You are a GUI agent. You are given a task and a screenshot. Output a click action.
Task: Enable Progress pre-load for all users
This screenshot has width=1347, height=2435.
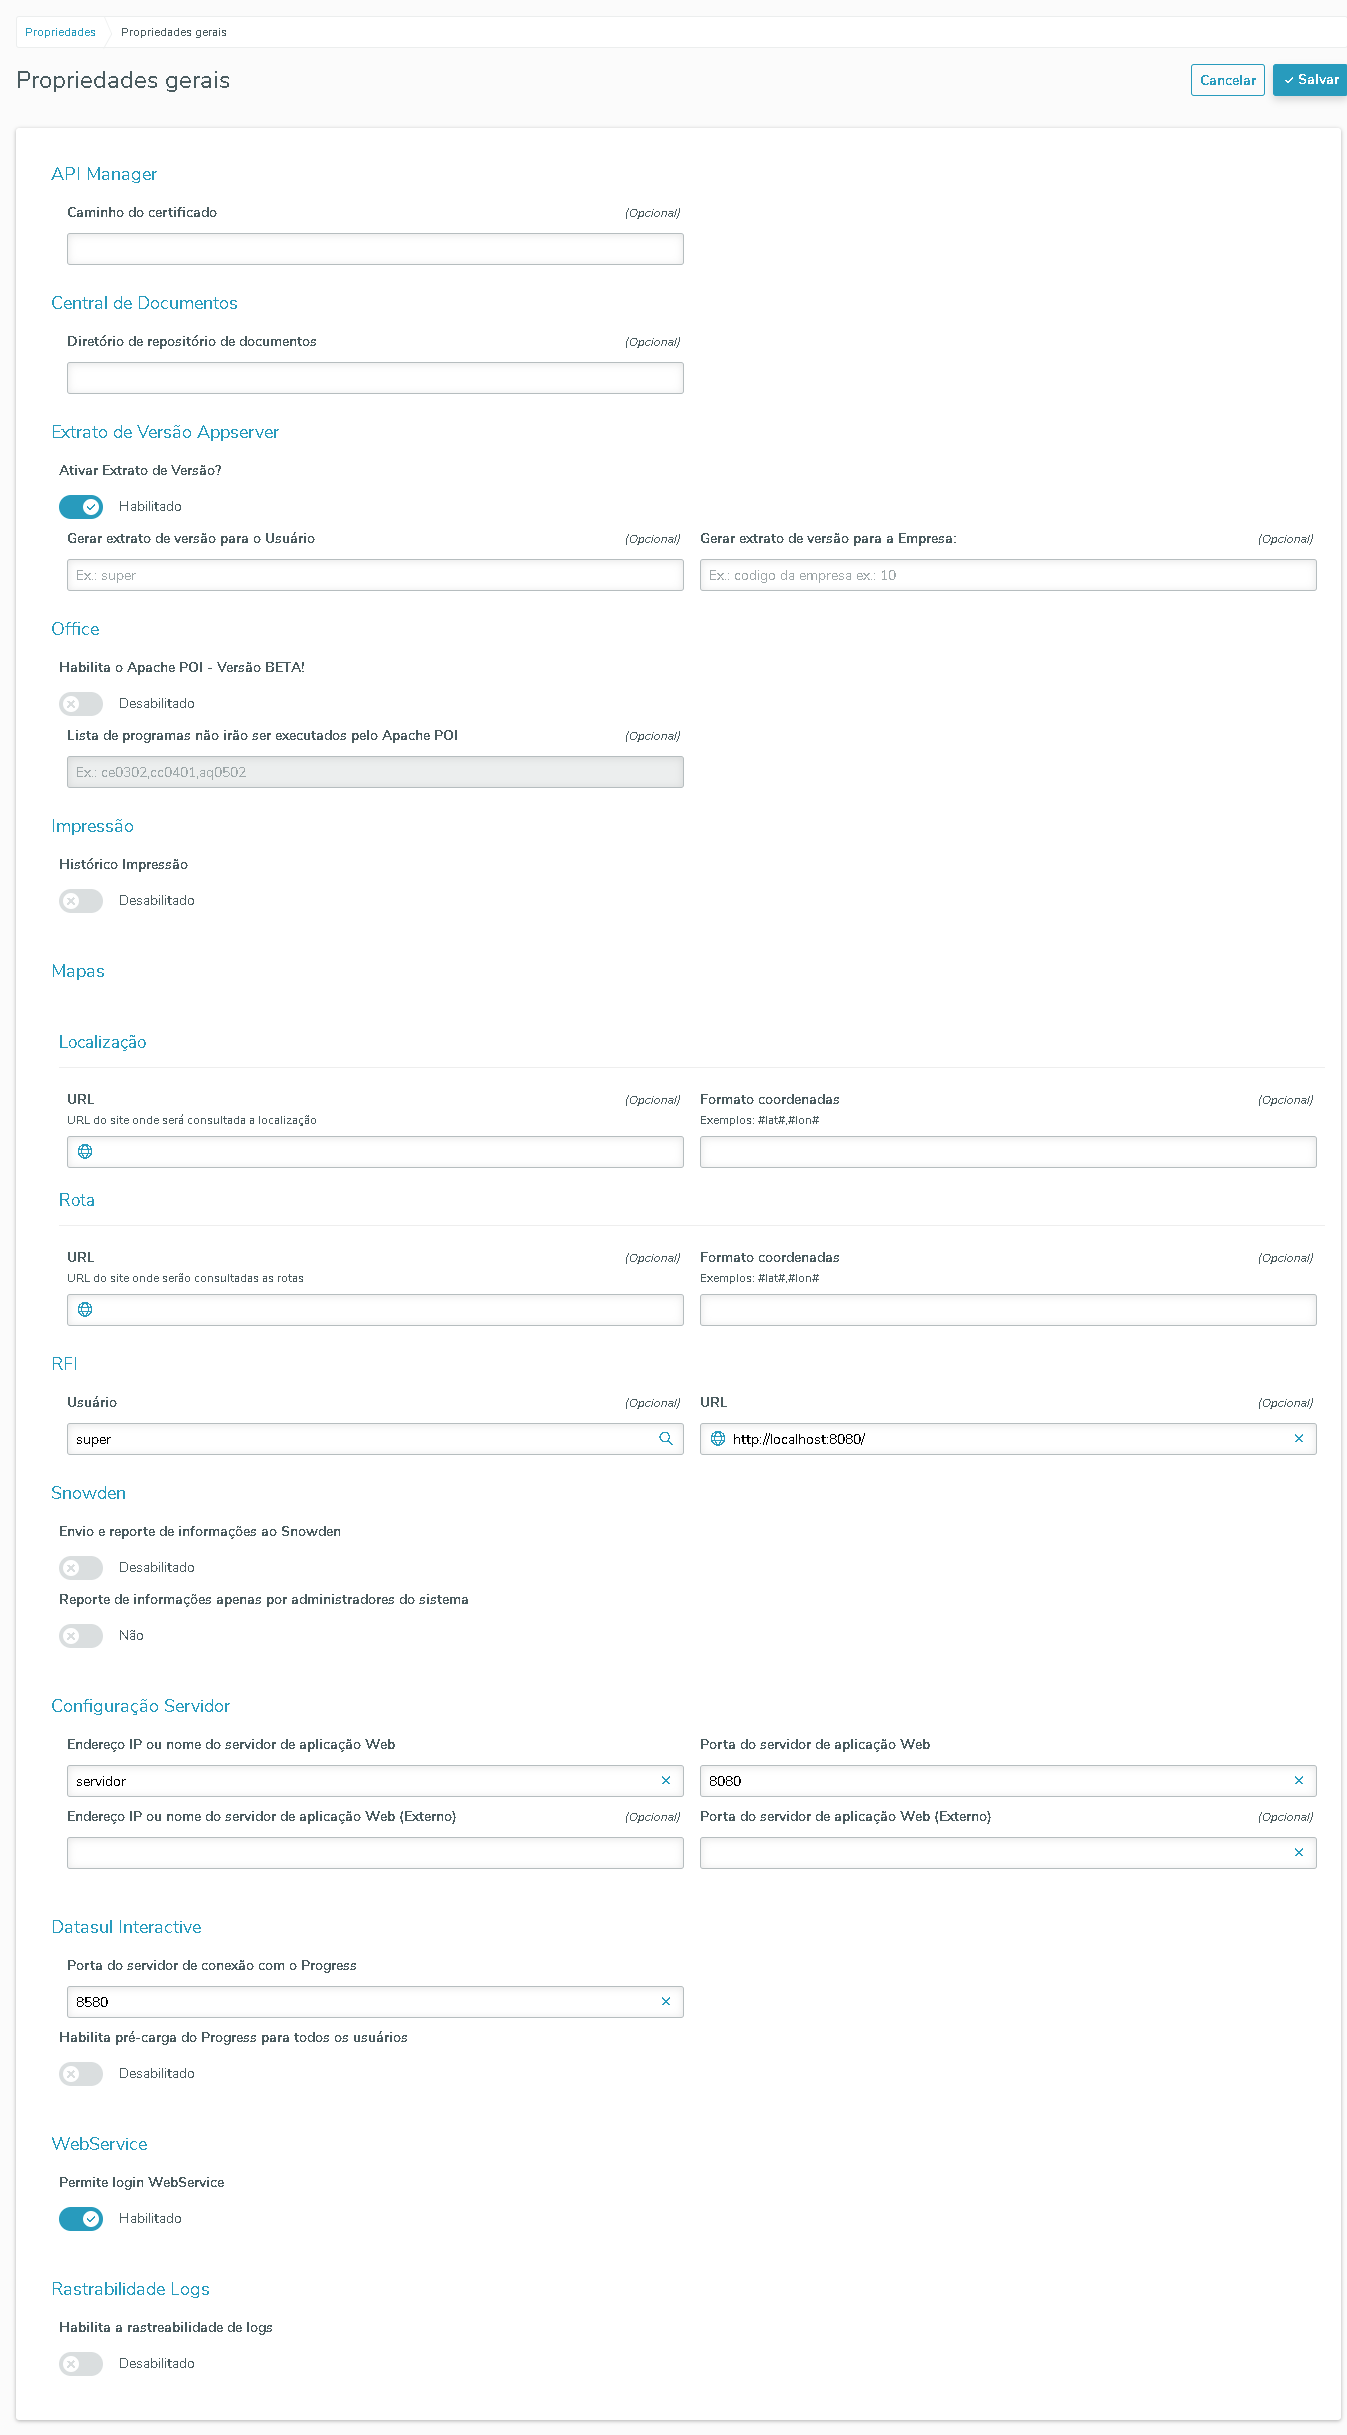coord(81,2074)
